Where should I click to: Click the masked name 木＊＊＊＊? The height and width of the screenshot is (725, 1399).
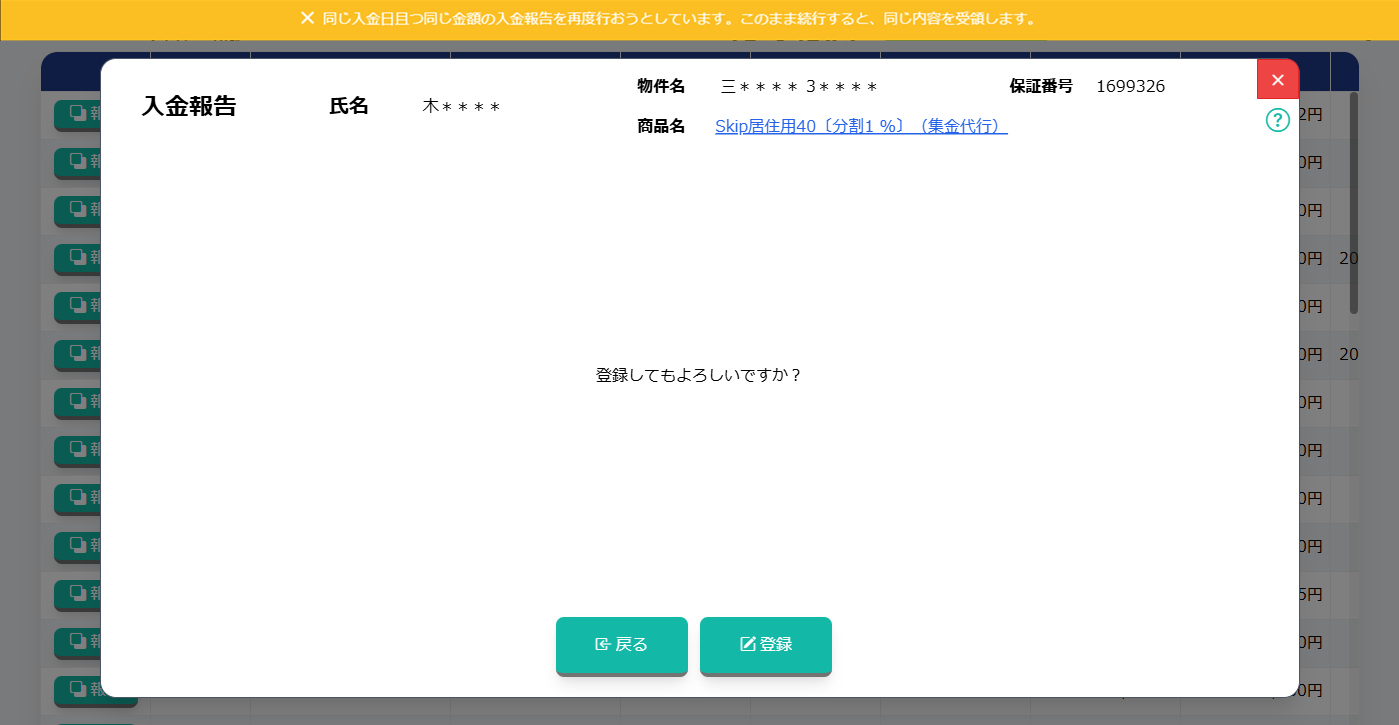[x=461, y=107]
